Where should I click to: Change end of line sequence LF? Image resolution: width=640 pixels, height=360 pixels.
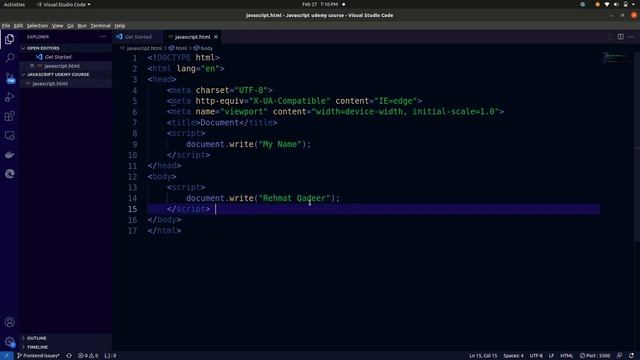coord(551,356)
